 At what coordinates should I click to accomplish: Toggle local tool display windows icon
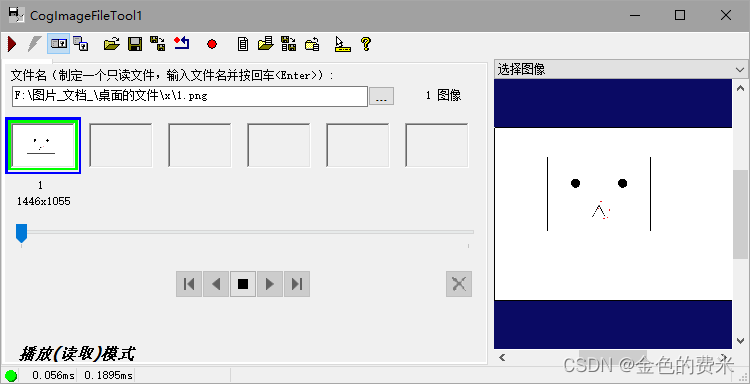pos(59,44)
